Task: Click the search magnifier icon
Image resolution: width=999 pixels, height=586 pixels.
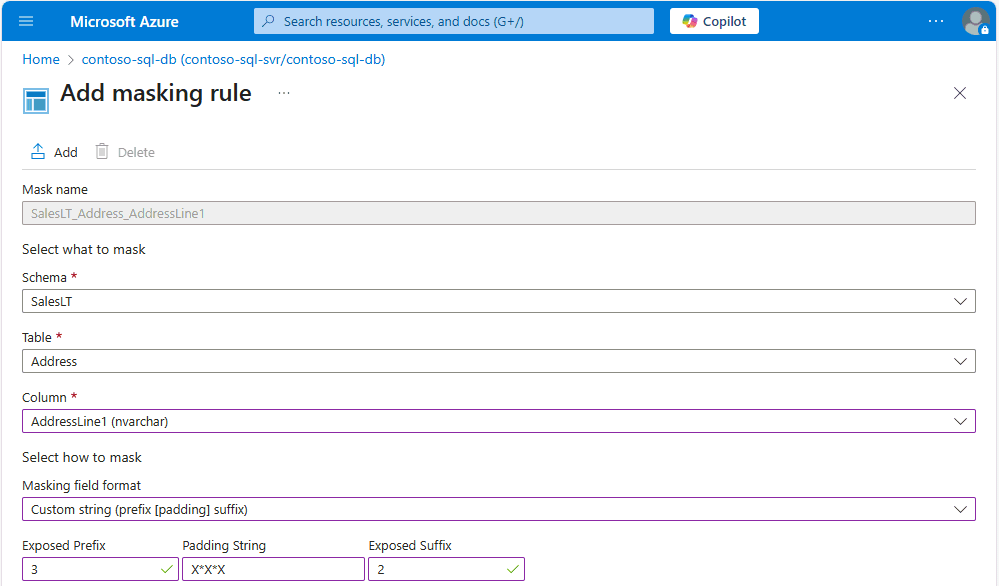Action: 269,21
